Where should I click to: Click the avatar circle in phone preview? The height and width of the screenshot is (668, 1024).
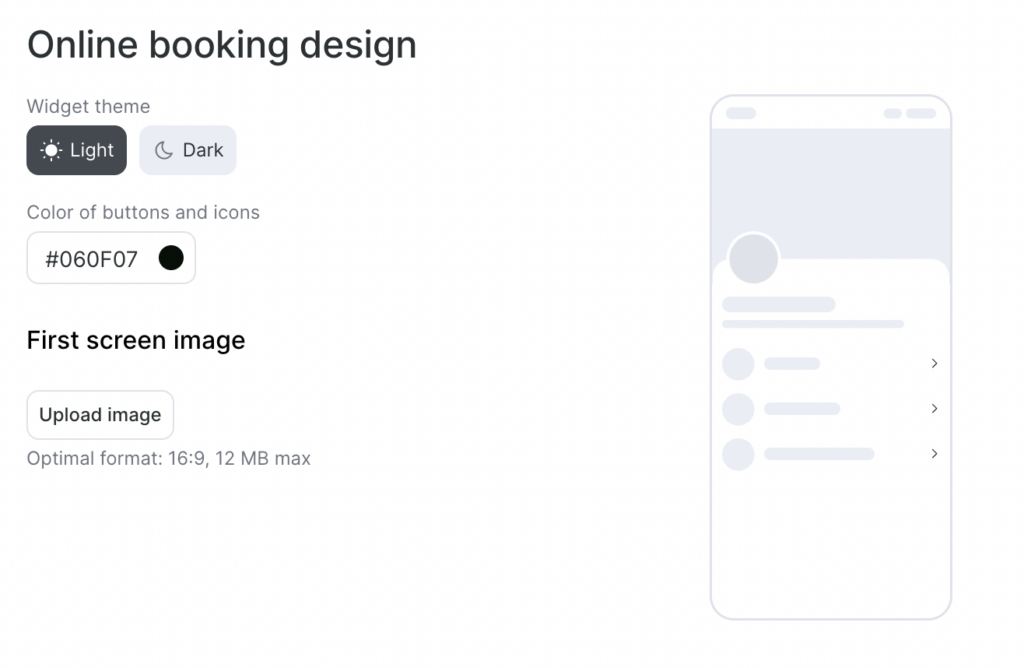click(753, 259)
